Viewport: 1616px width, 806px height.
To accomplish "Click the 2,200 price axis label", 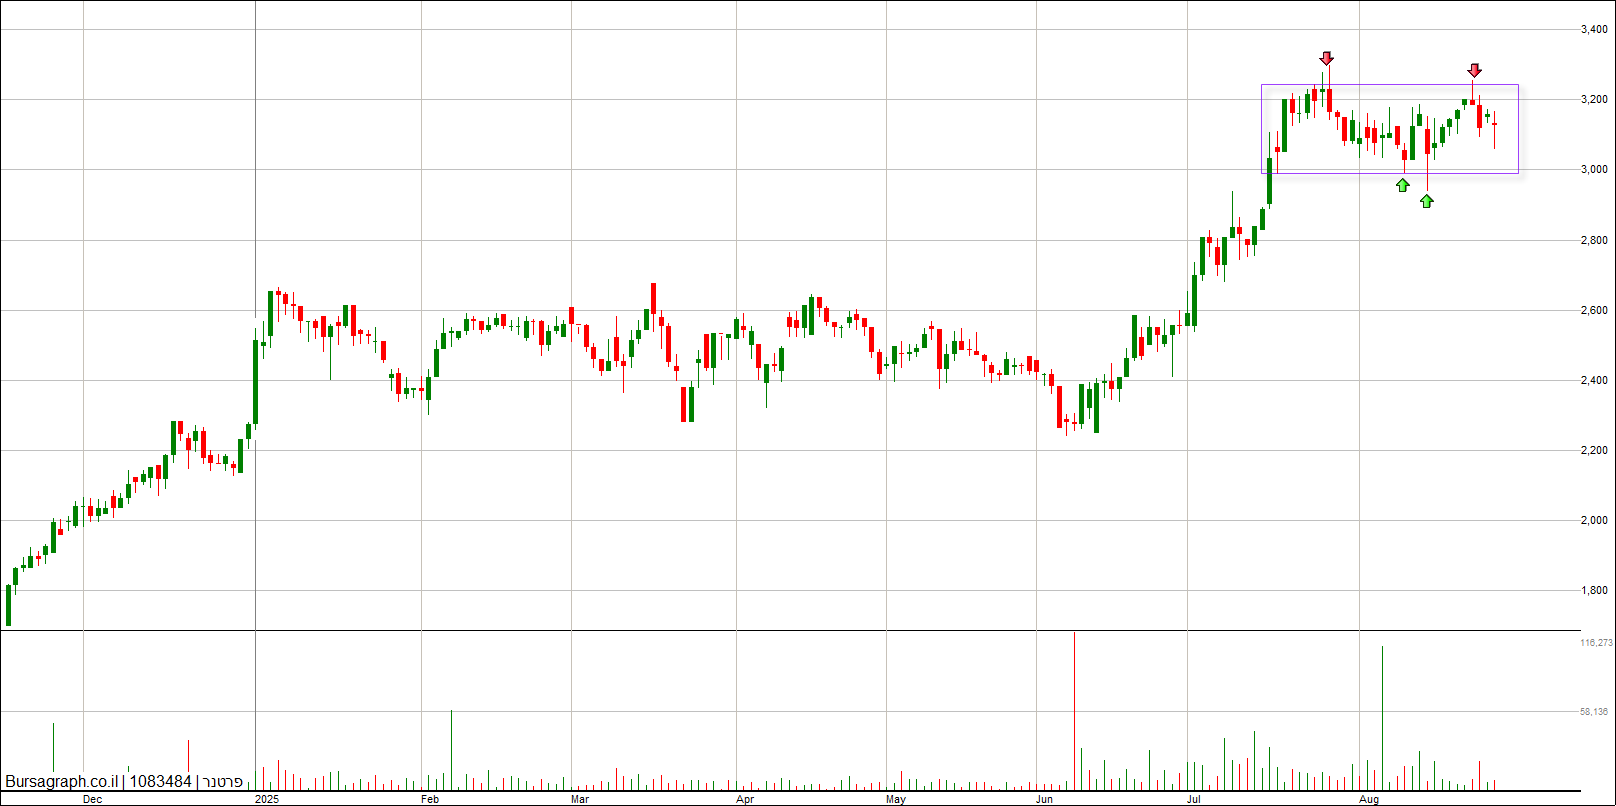I will (x=1594, y=451).
